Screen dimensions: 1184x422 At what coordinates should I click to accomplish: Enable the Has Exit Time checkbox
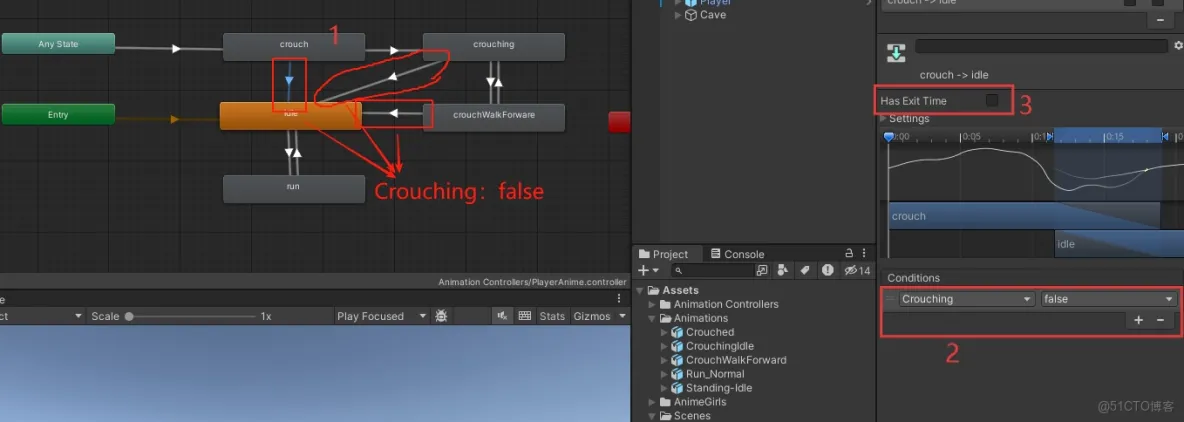992,100
